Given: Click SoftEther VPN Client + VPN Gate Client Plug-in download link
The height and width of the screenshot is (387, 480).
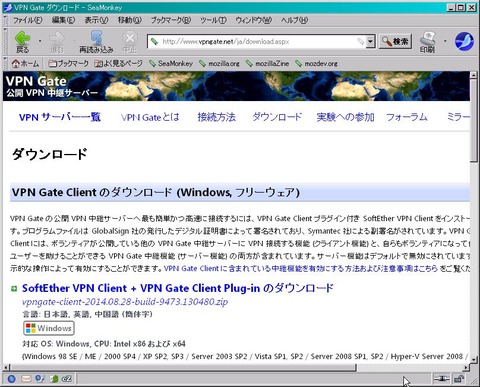Looking at the screenshot, I should click(178, 288).
